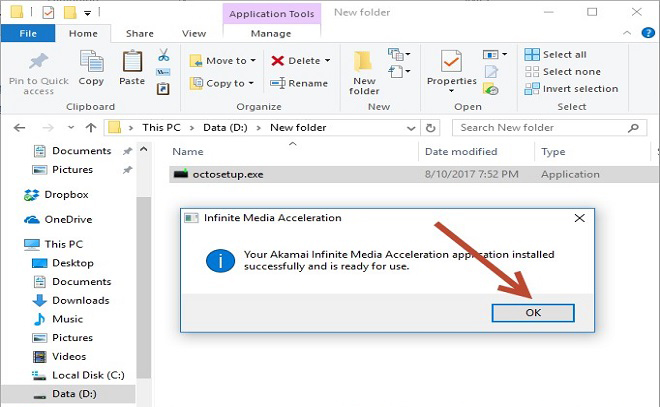Click the Paste shortcut icon

[163, 89]
